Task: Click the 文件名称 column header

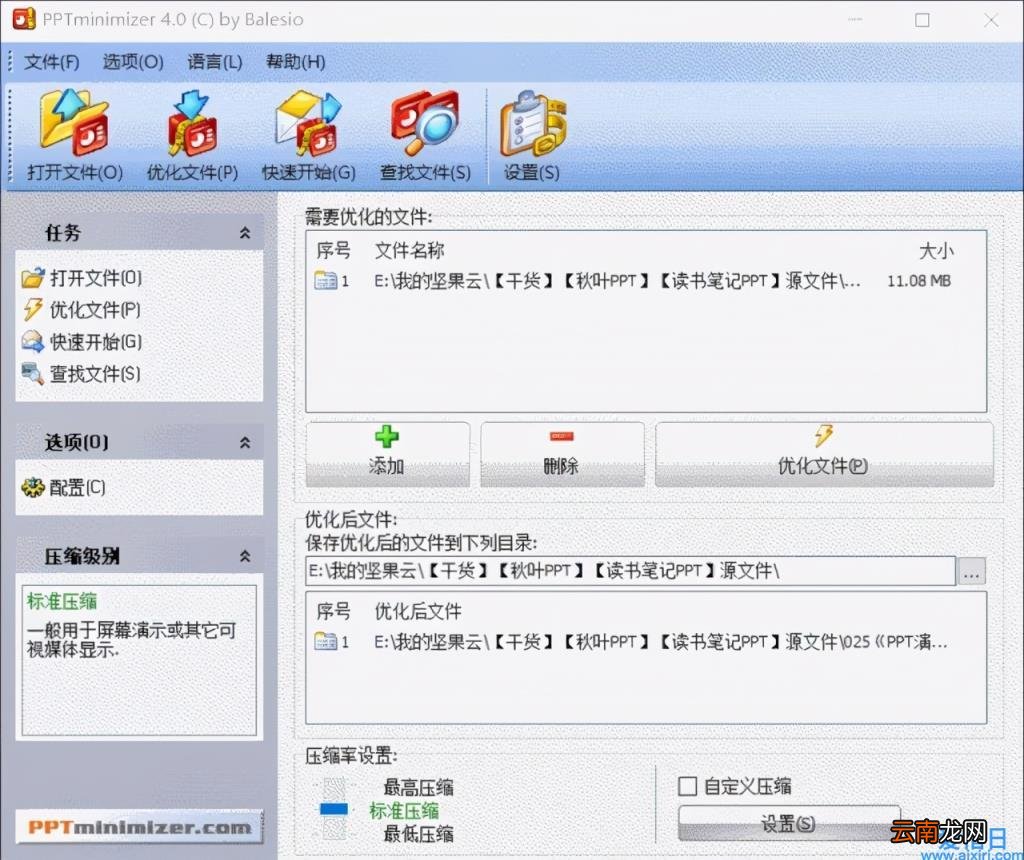Action: (x=409, y=250)
